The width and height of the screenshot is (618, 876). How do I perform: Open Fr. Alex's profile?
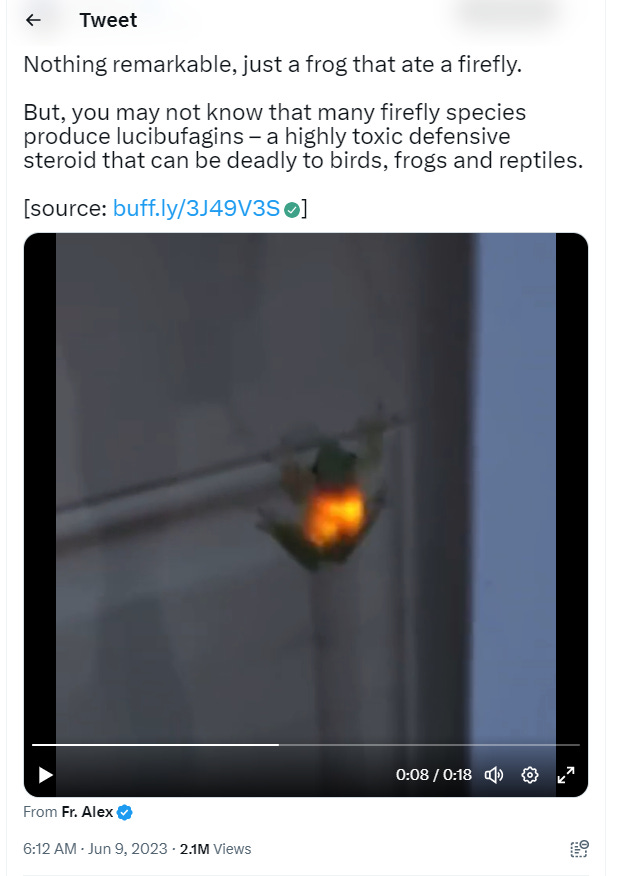(x=88, y=812)
